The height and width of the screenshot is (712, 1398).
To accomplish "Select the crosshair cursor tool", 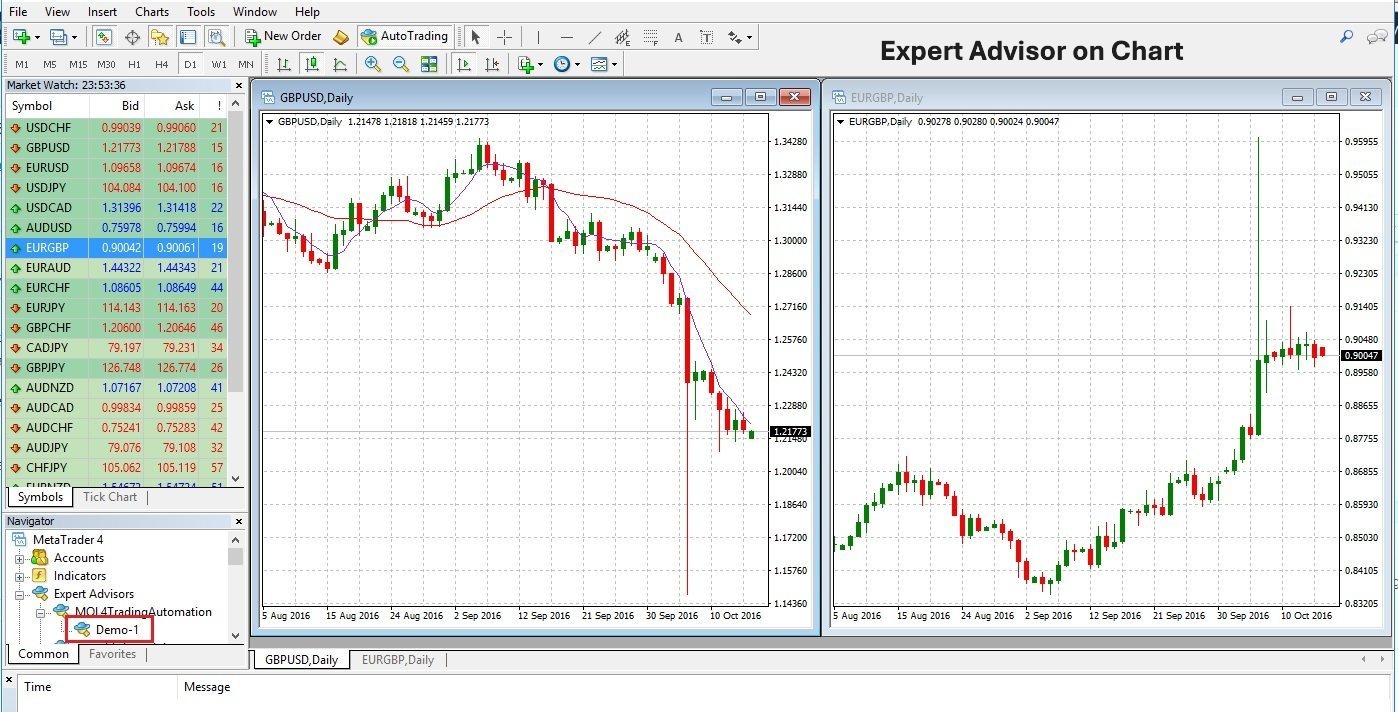I will point(504,37).
